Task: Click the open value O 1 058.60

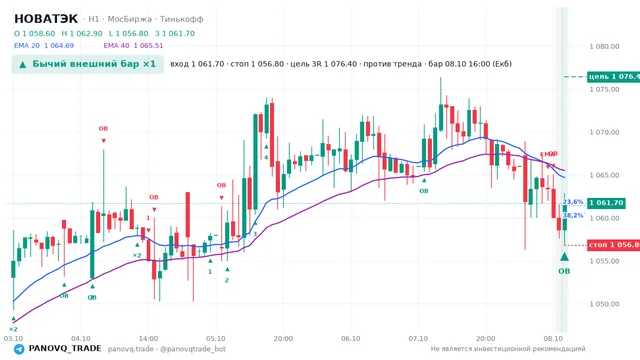Action: 35,33
